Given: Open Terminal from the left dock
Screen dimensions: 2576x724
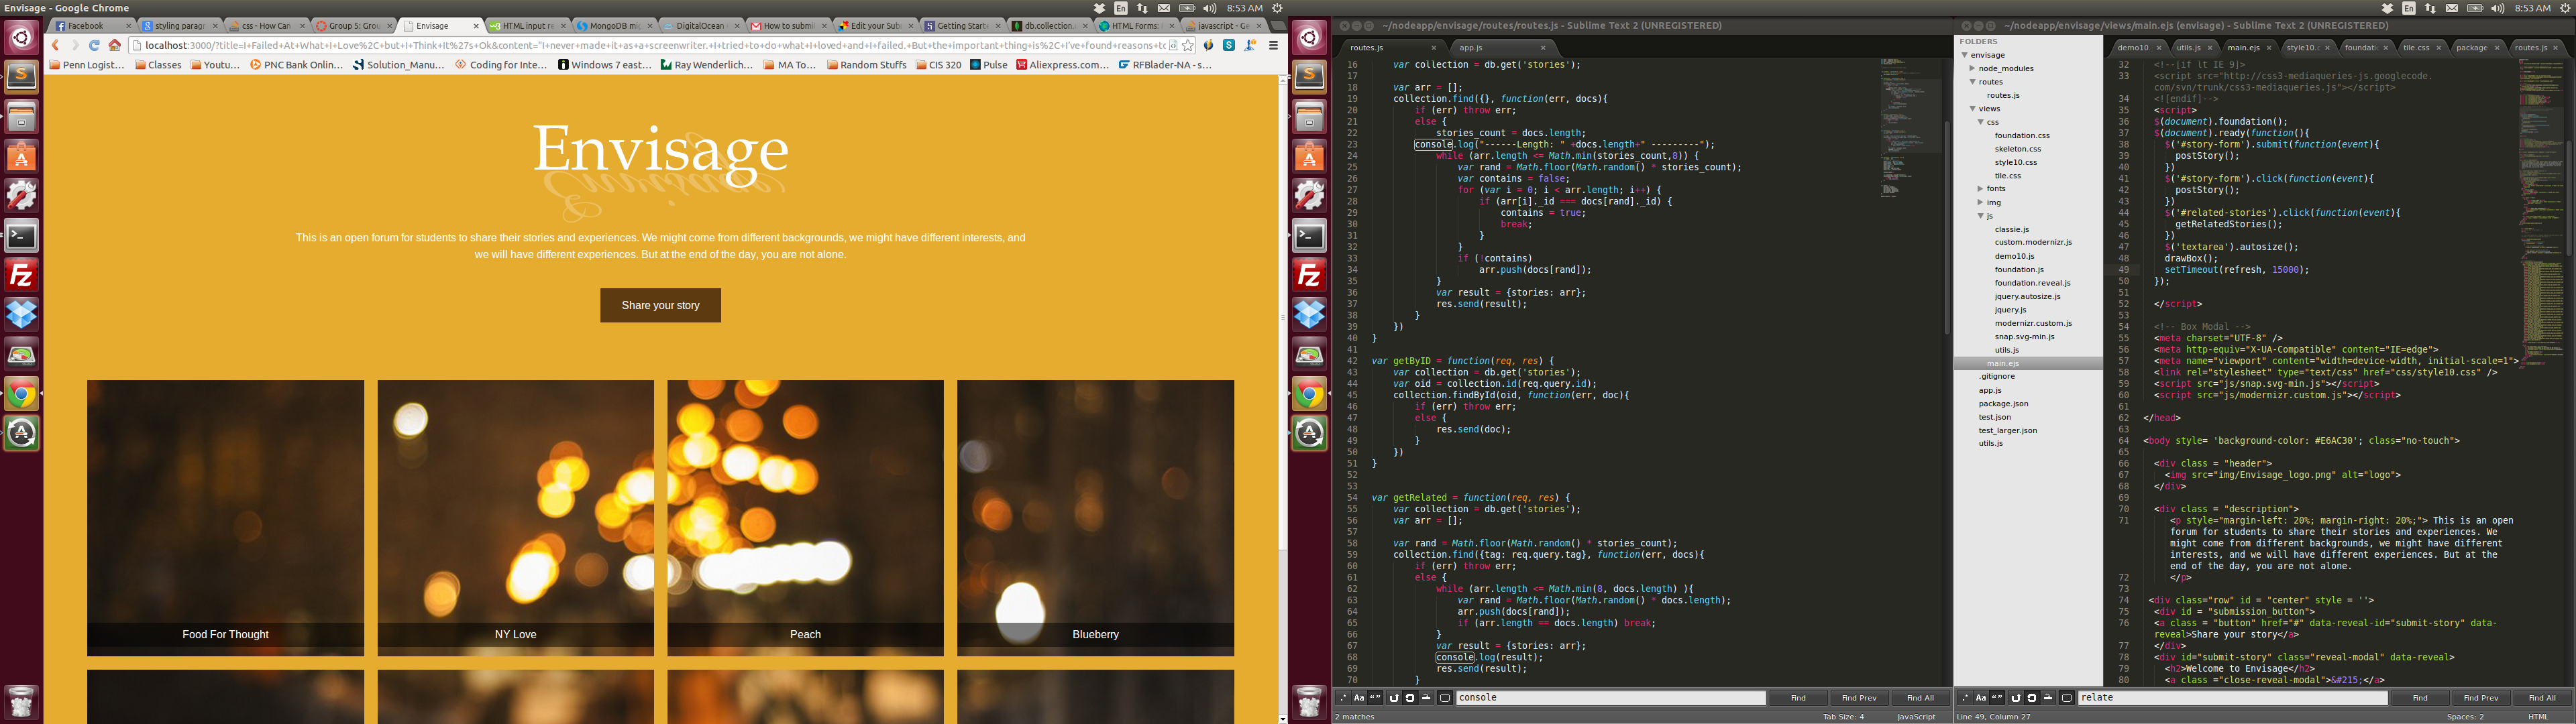Looking at the screenshot, I should point(21,236).
